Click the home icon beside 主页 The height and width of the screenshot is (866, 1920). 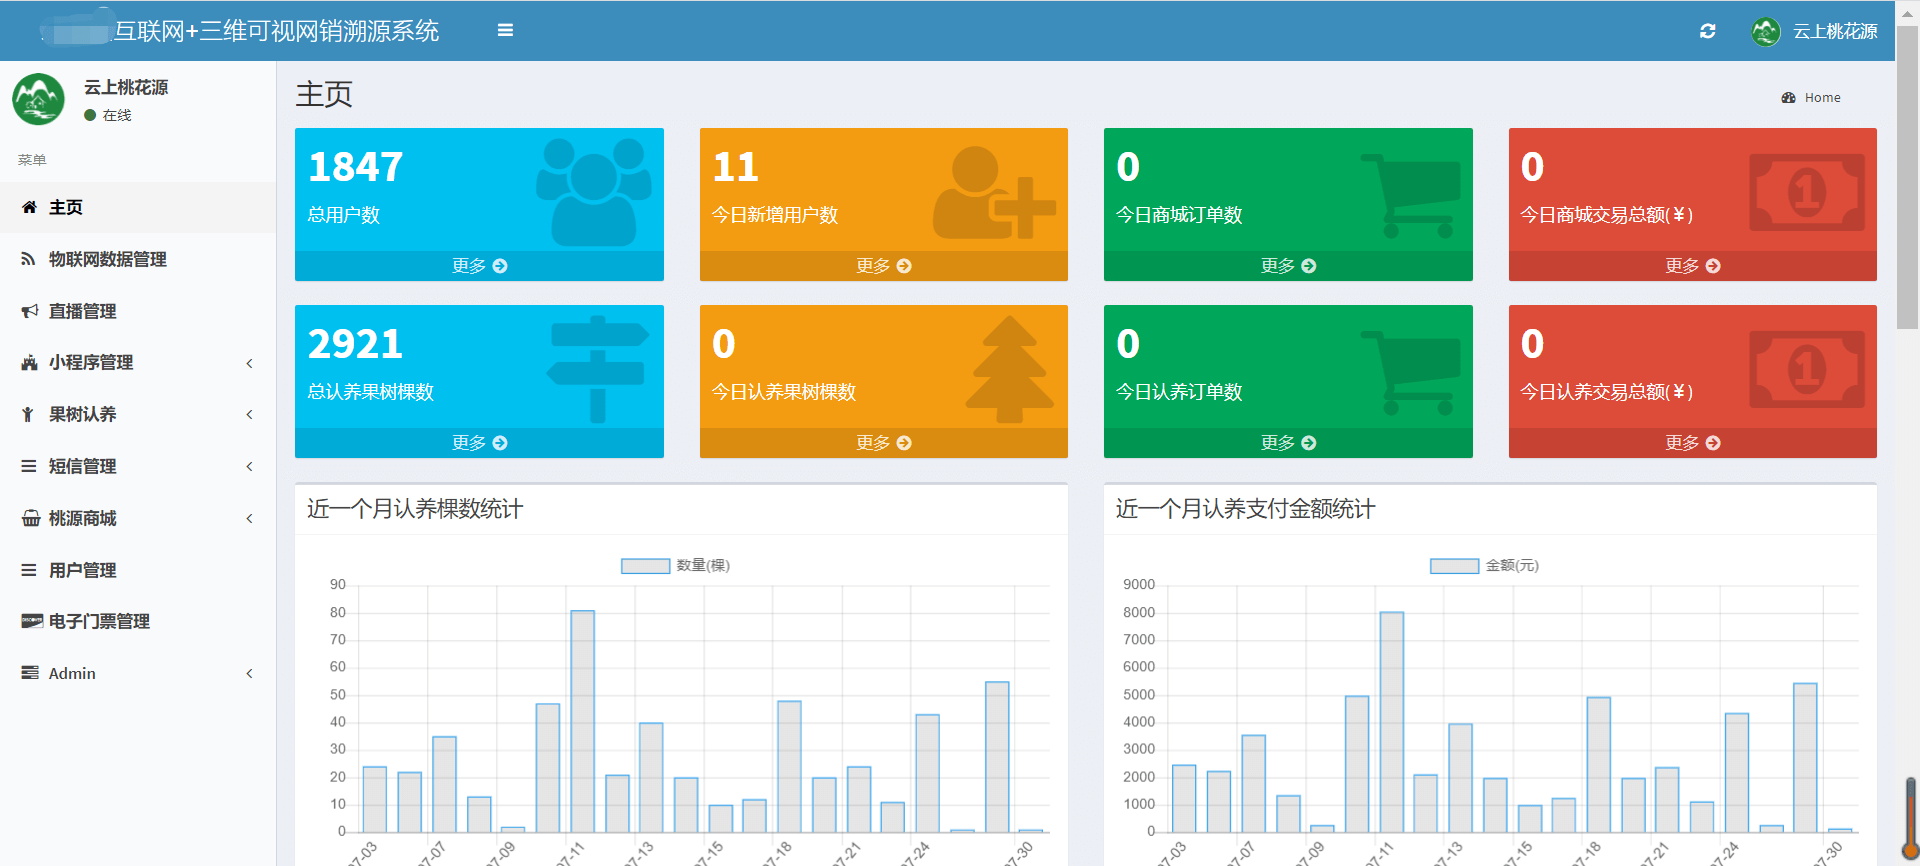point(30,208)
